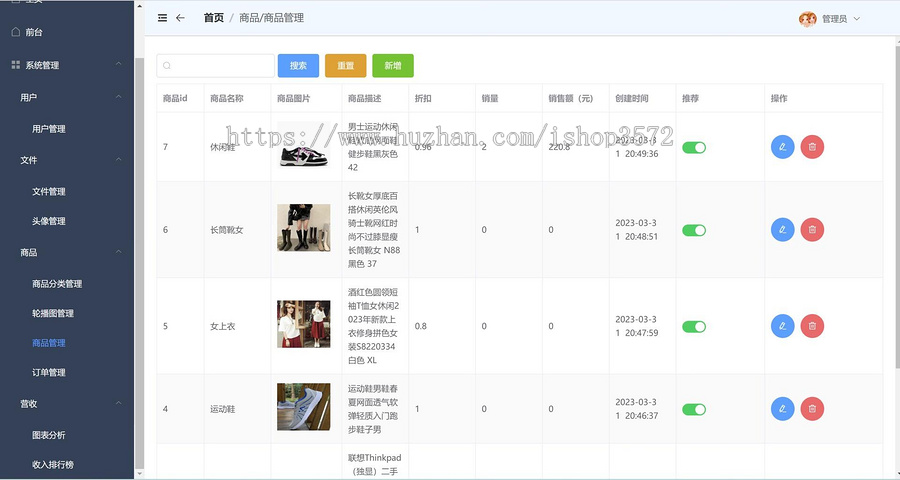Click the green 新增 button
The height and width of the screenshot is (480, 900).
[393, 65]
